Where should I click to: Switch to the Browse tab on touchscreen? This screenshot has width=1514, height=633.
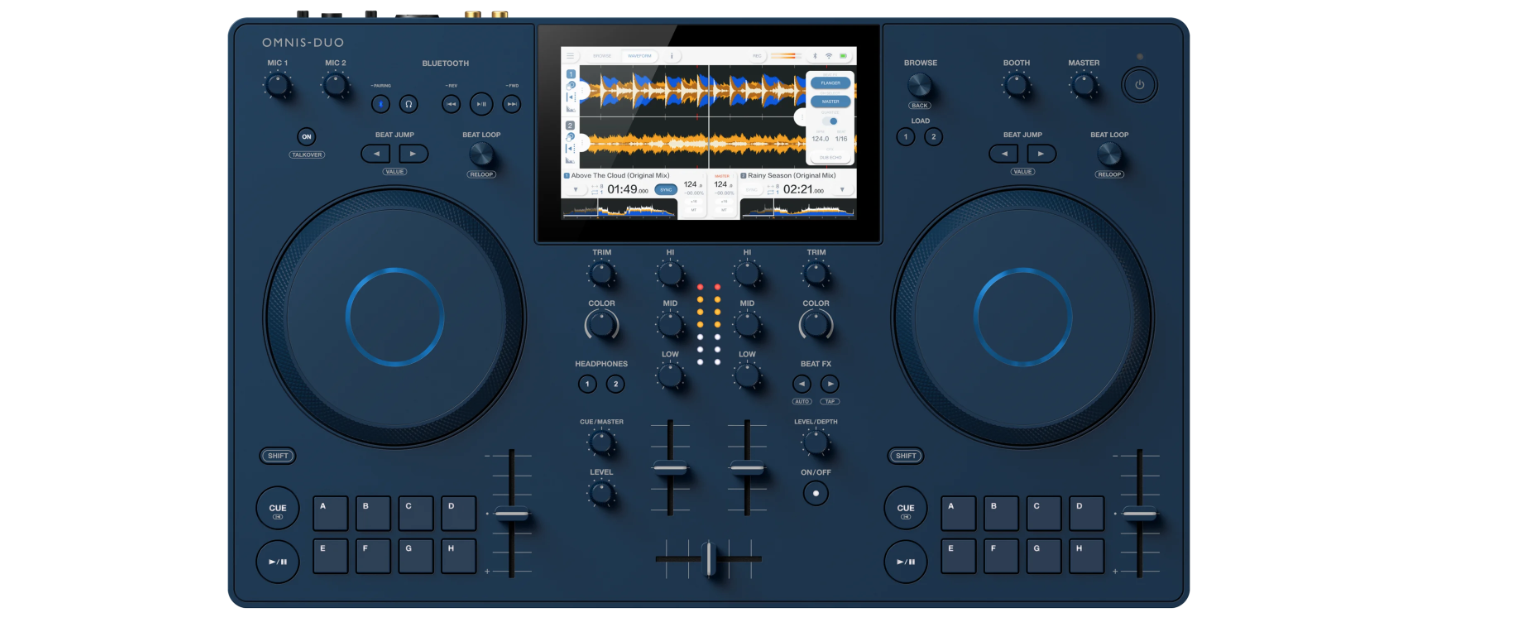click(602, 56)
